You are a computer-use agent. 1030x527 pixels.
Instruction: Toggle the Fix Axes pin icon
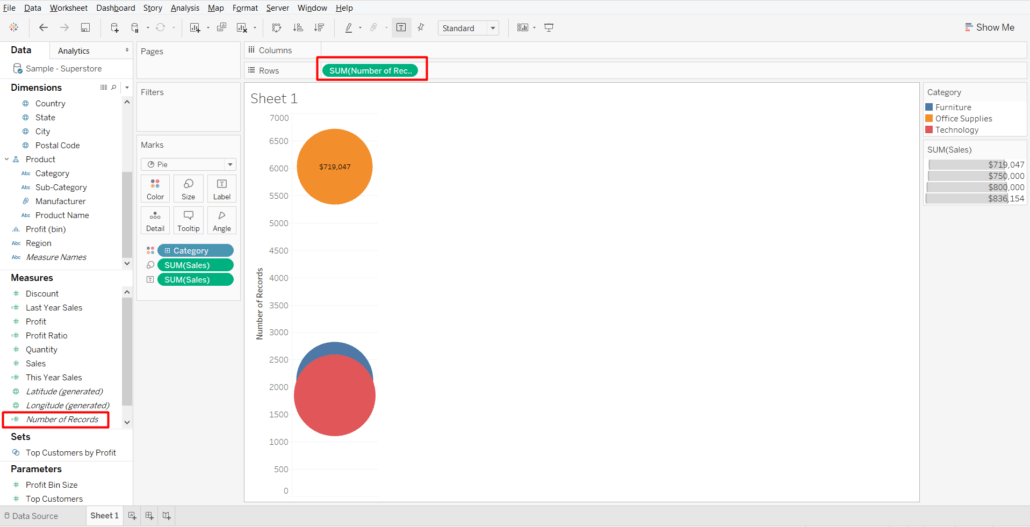421,28
